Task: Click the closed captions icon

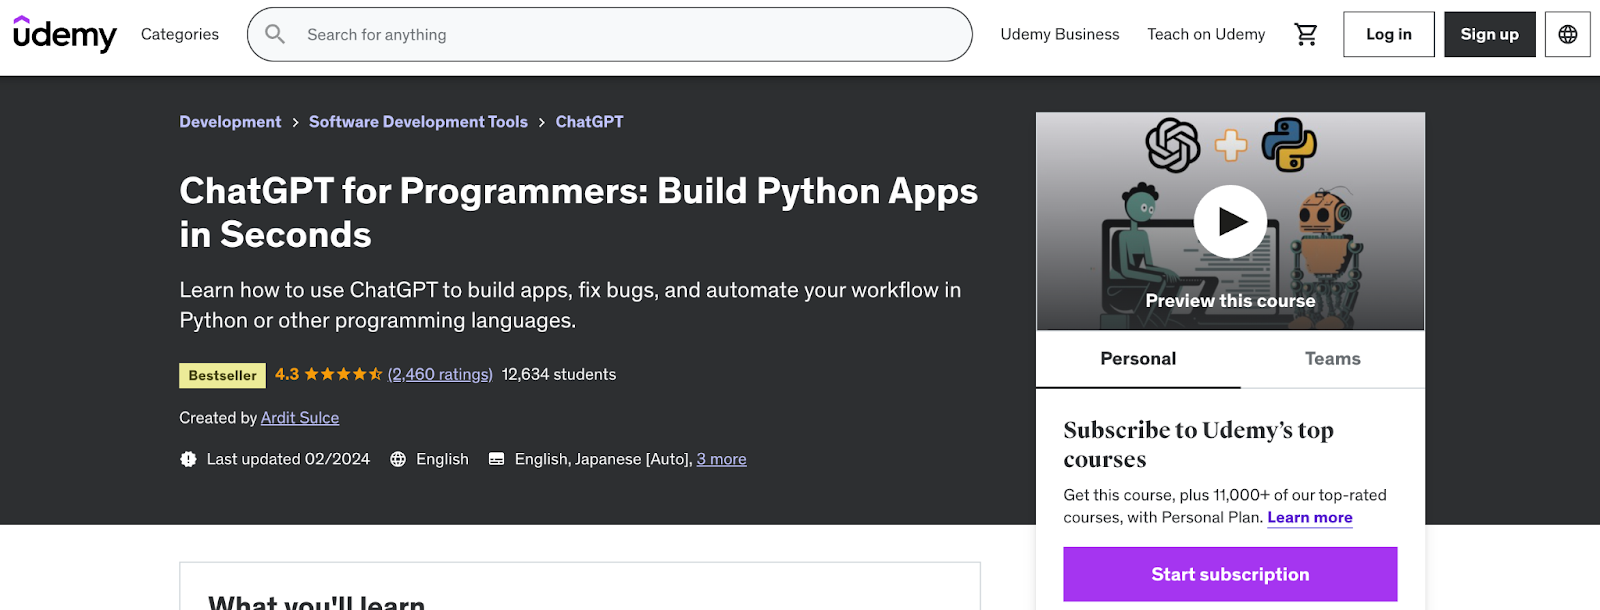Action: pos(496,459)
